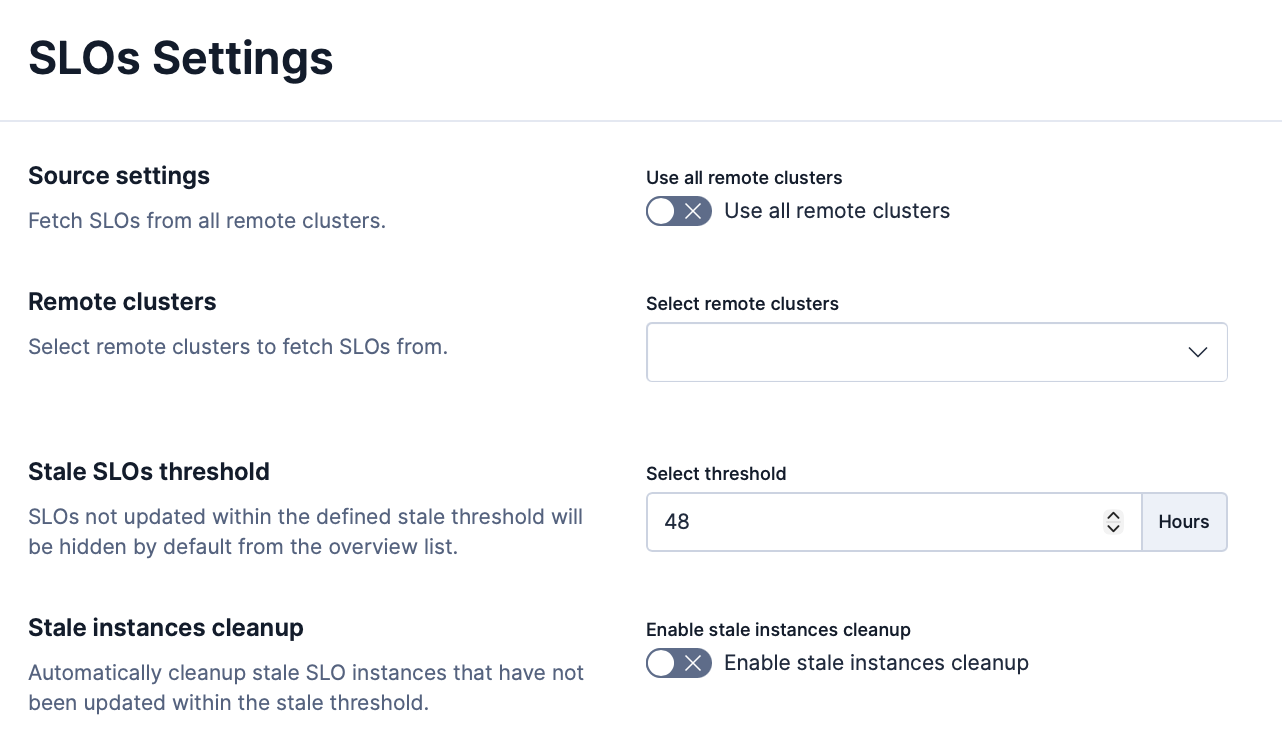Toggle the Use all remote clusters switch

[x=678, y=211]
